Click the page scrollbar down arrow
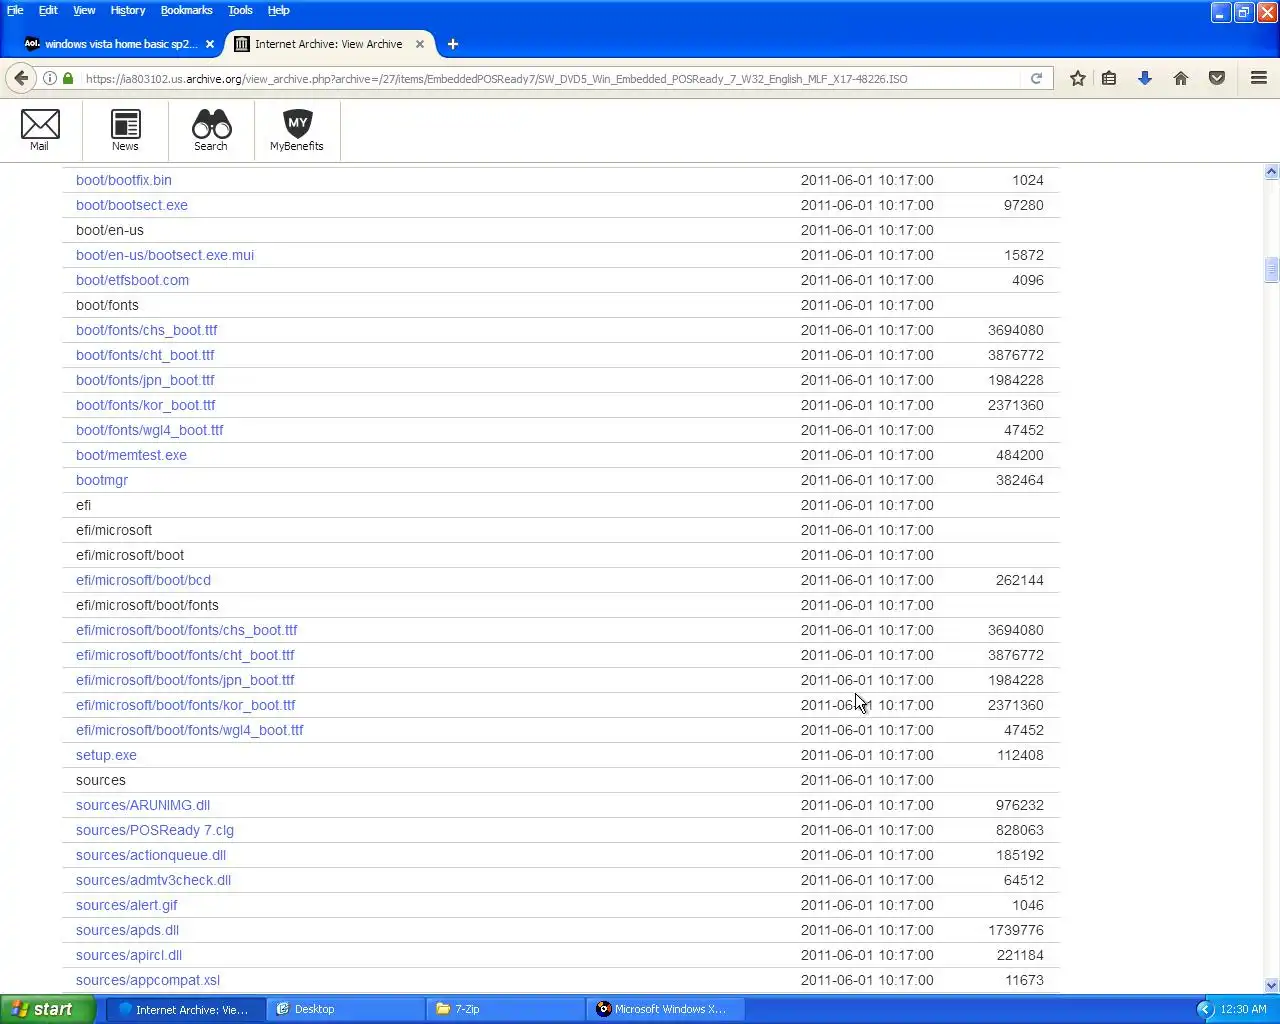1280x1024 pixels. (1271, 985)
